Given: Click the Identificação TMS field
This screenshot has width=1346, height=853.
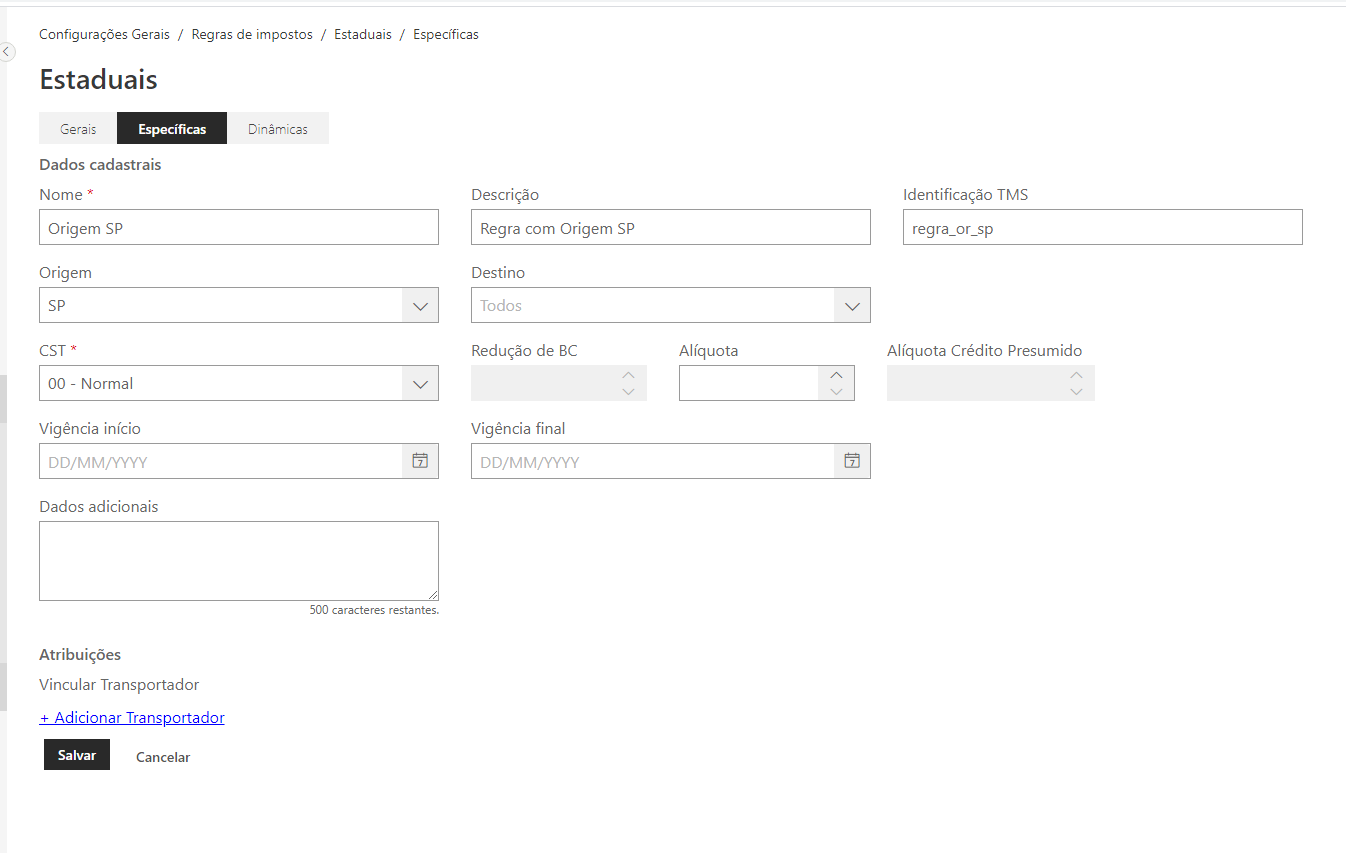Looking at the screenshot, I should point(1102,227).
